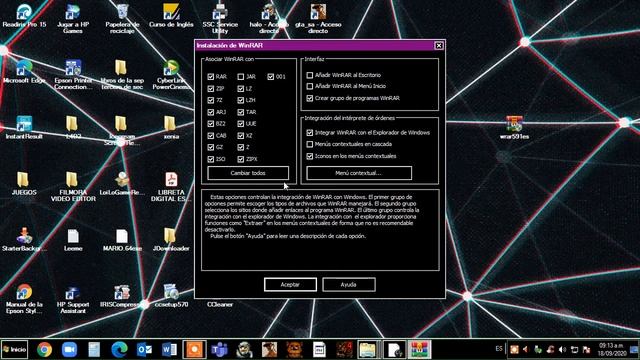Toggle the TAR association checkbox

(240, 112)
